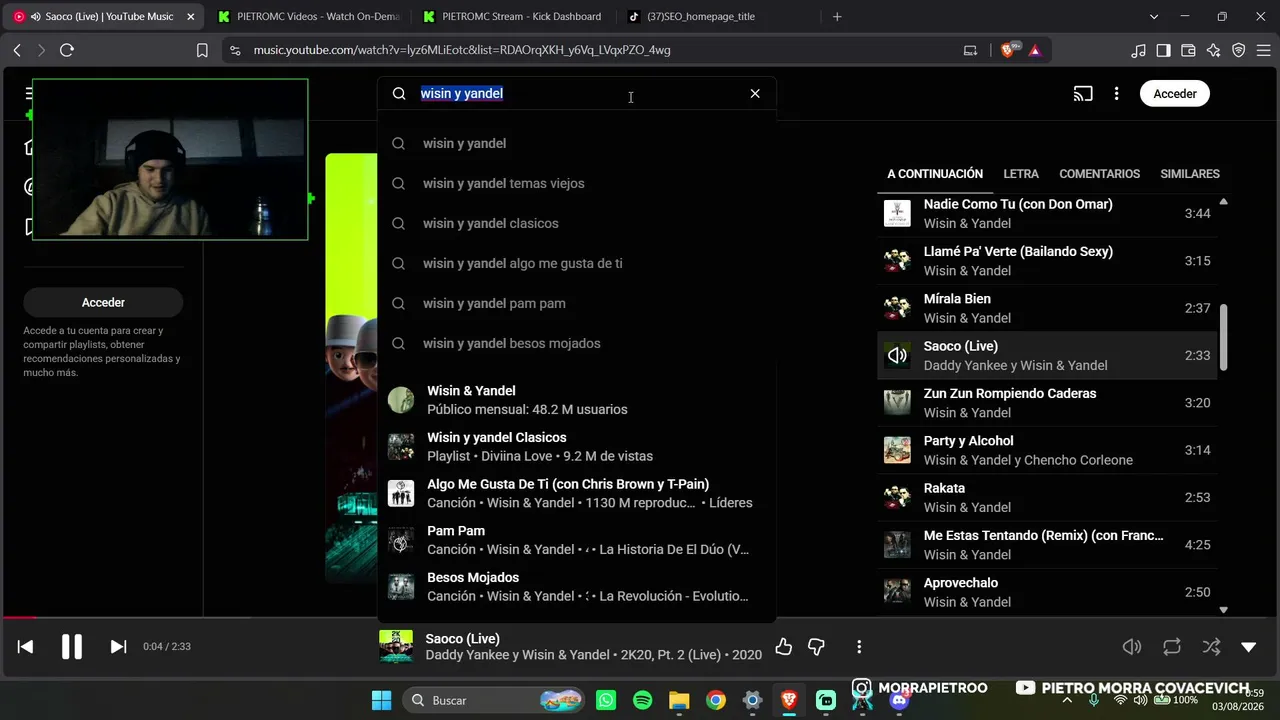
Task: Open the SIMILARES tab
Action: click(1190, 174)
